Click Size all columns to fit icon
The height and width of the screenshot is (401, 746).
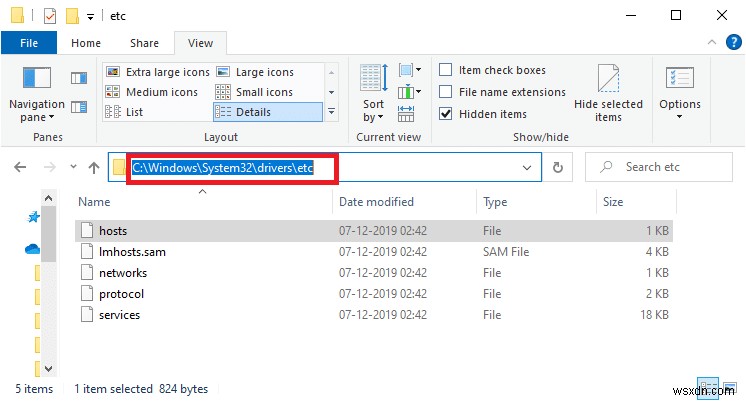406,114
